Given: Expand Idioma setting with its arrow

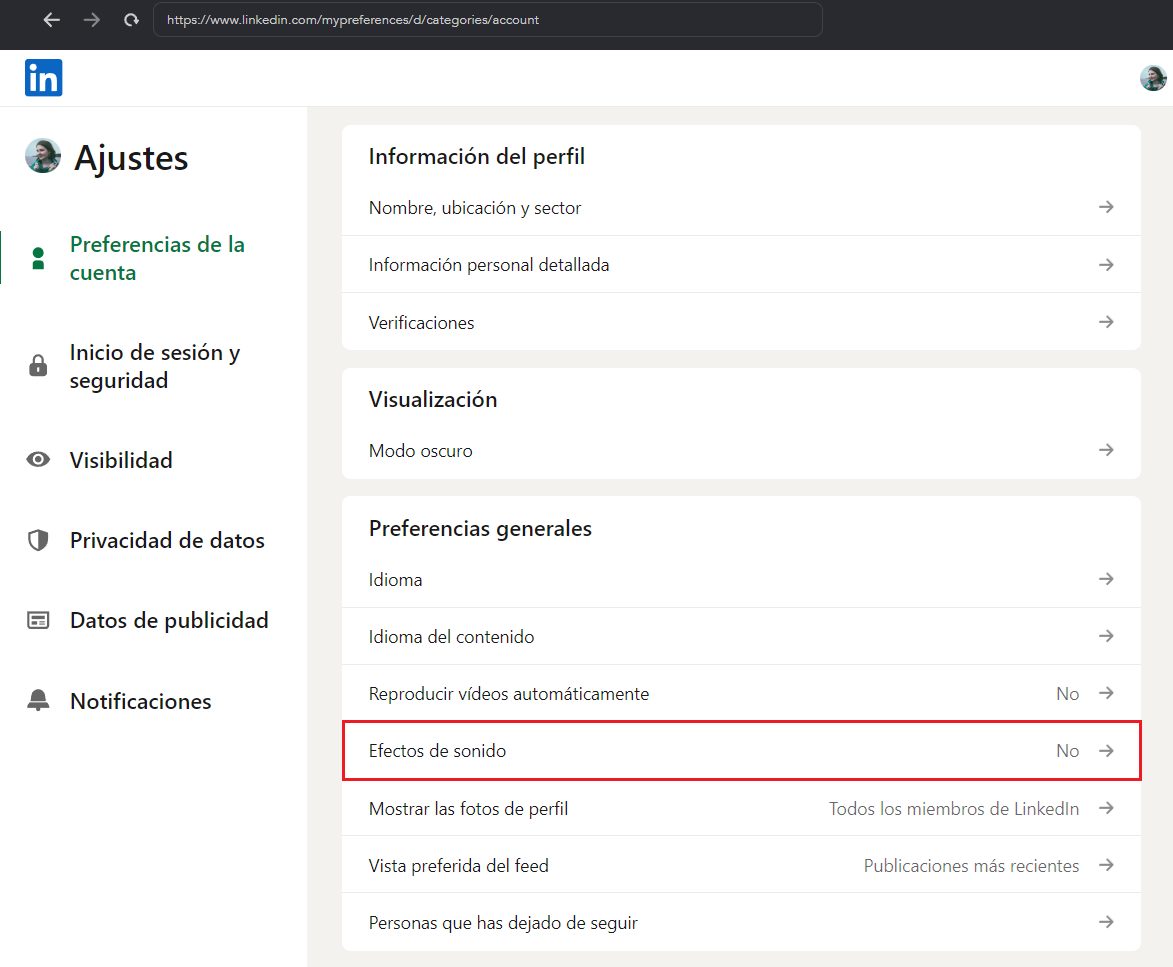Looking at the screenshot, I should pos(1106,579).
